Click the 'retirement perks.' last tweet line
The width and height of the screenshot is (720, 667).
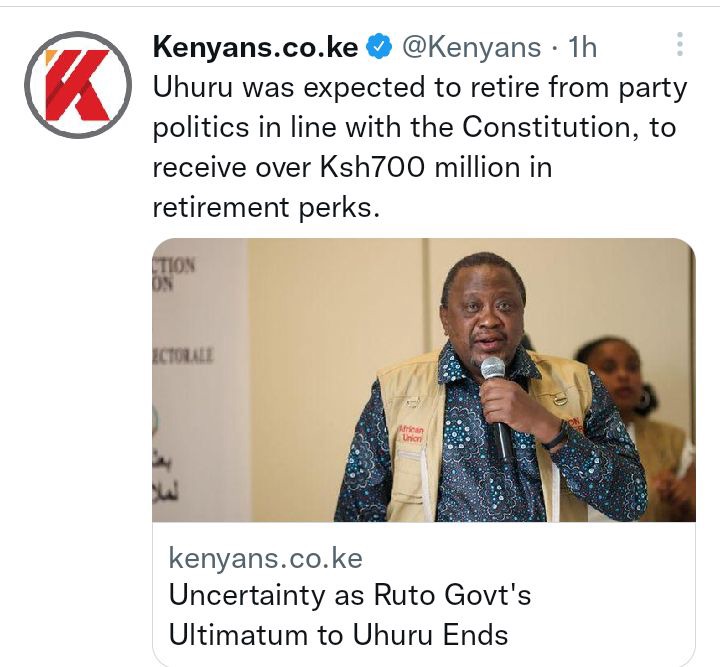[266, 207]
